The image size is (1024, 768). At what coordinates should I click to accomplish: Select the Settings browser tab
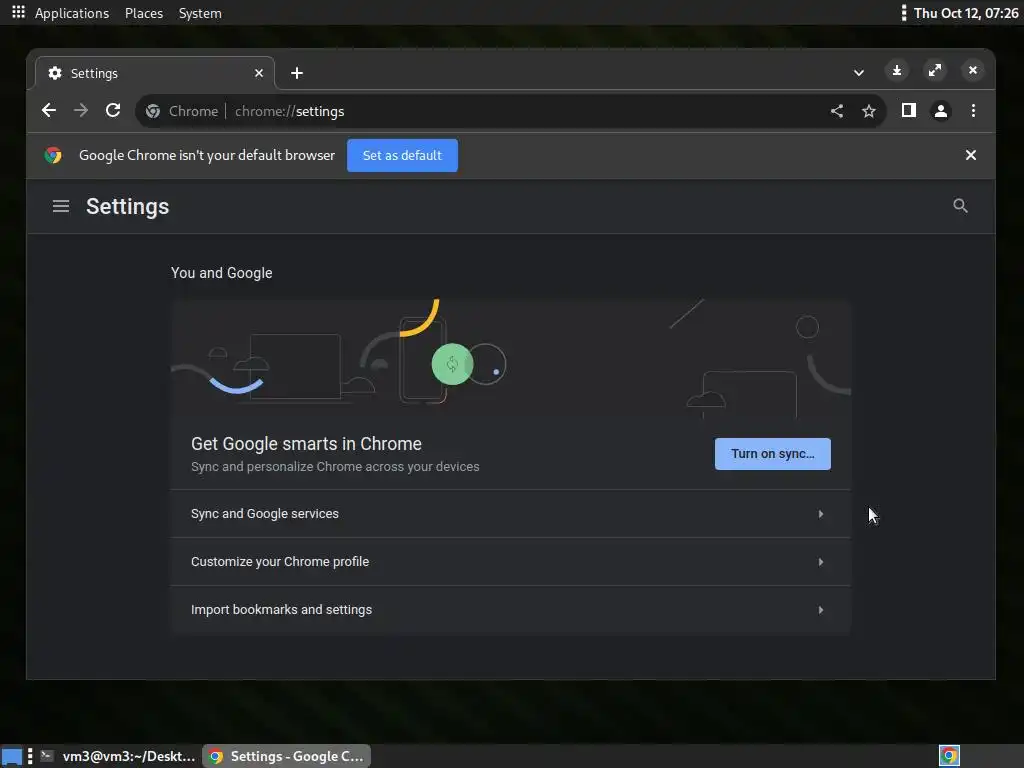point(155,73)
